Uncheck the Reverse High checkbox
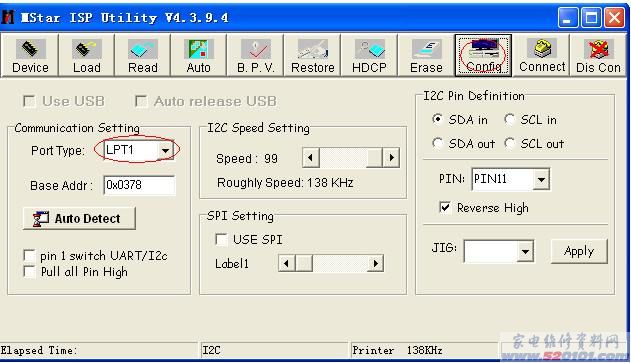631x363 pixels. (x=445, y=208)
